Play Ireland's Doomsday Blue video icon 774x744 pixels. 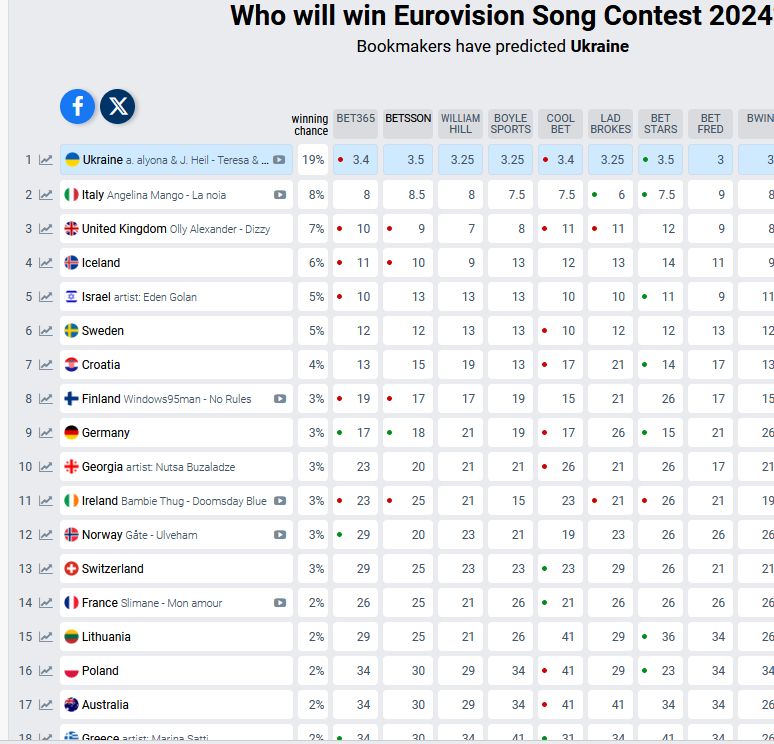[280, 501]
